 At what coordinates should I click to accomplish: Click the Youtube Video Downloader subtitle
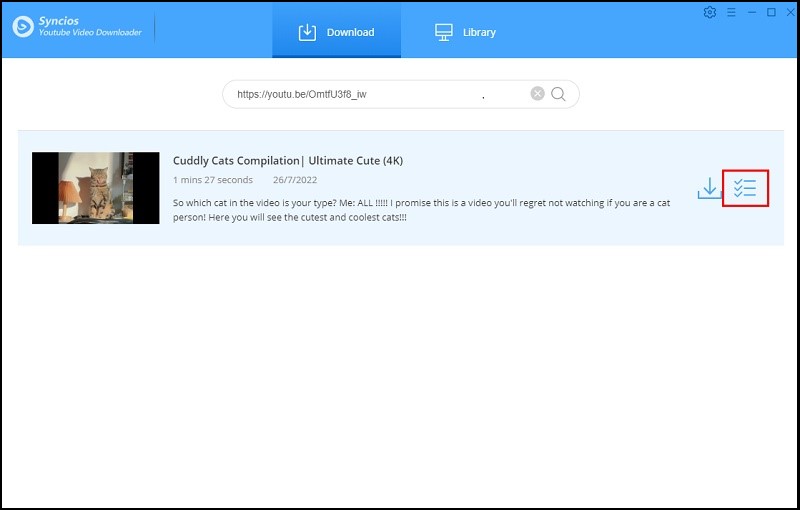point(90,32)
